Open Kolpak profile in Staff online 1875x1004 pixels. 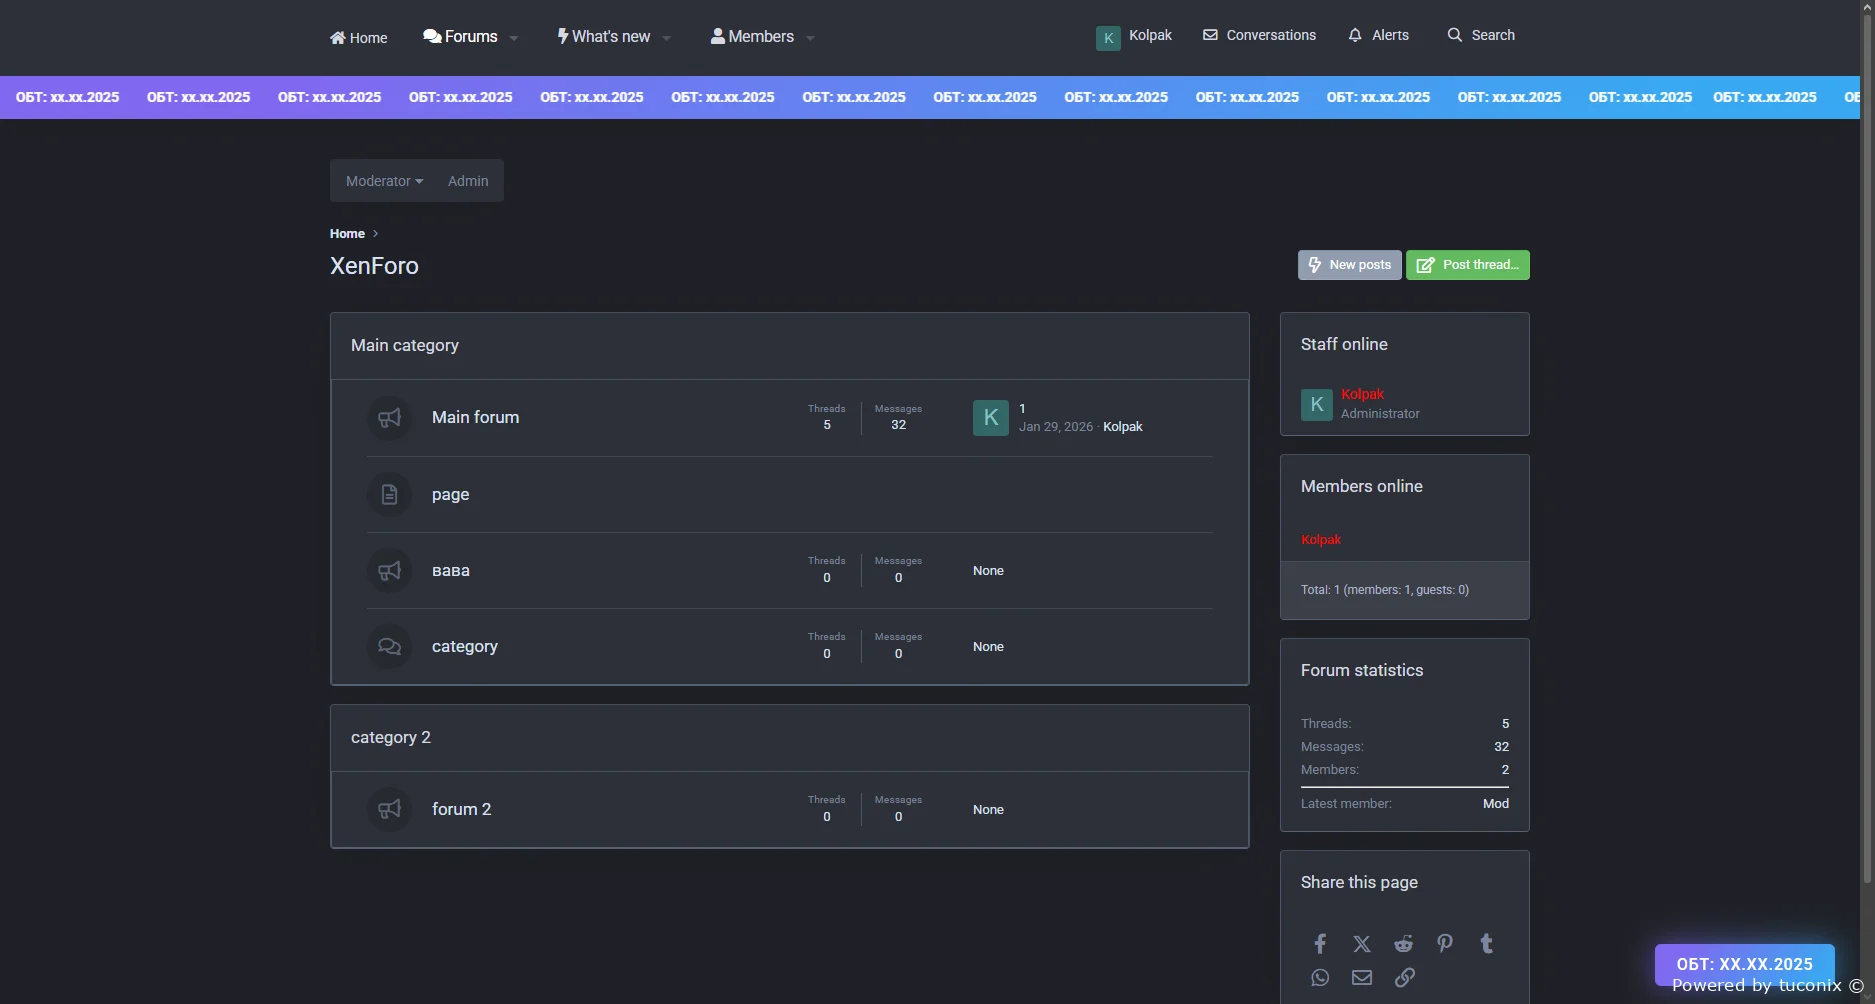tap(1362, 394)
